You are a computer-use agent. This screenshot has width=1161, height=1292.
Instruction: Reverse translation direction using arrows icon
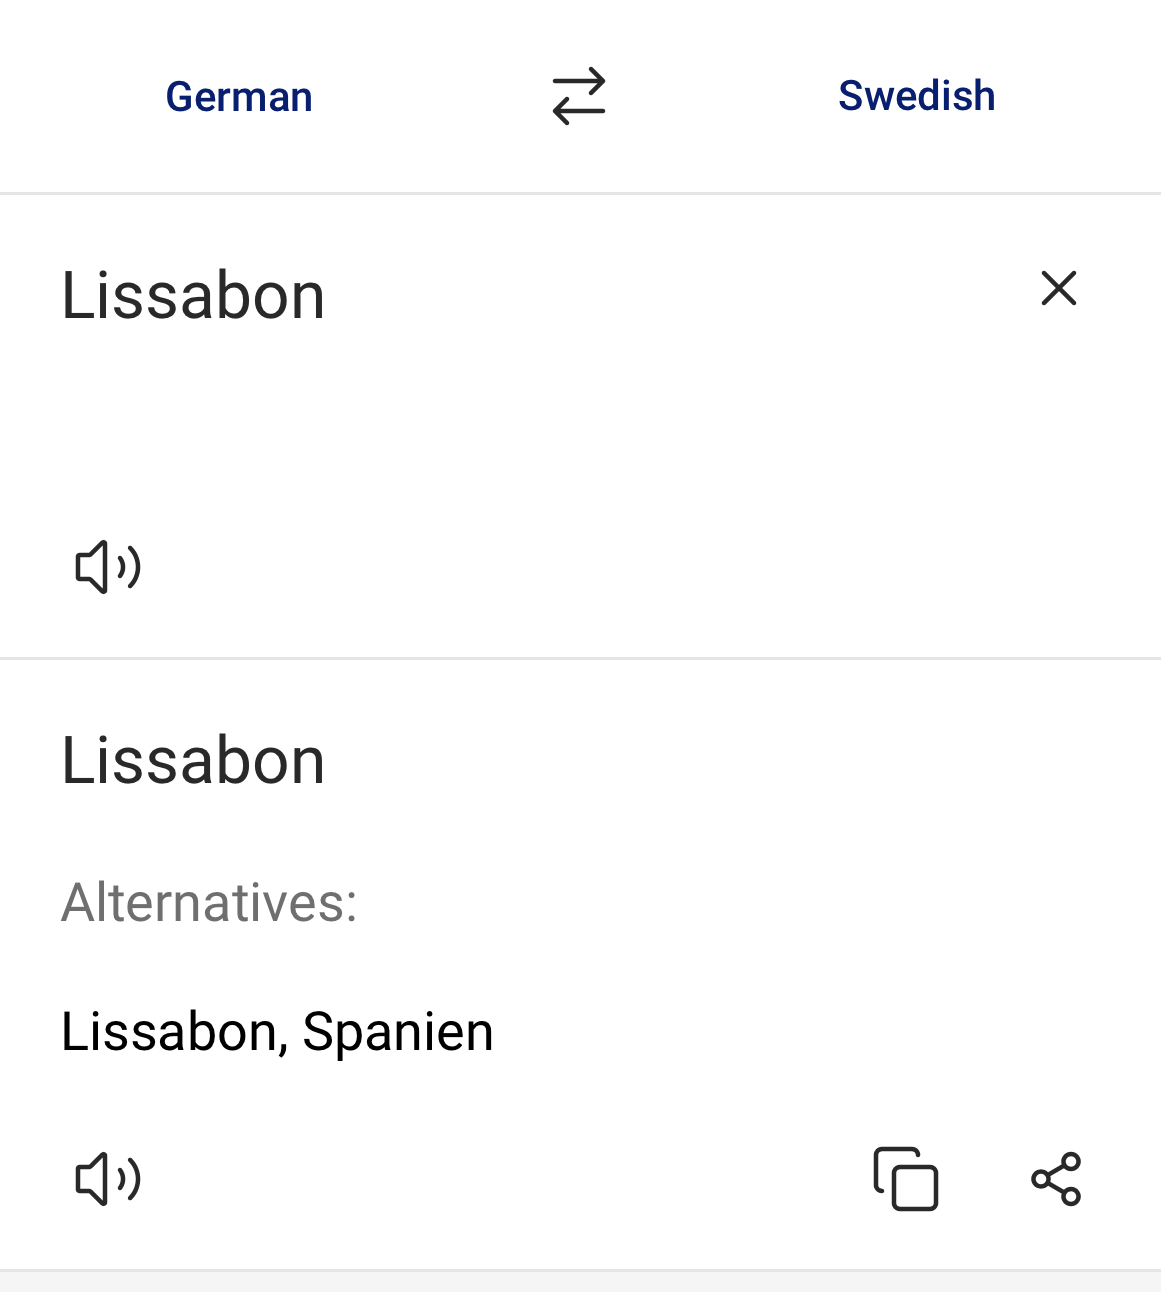pyautogui.click(x=579, y=96)
